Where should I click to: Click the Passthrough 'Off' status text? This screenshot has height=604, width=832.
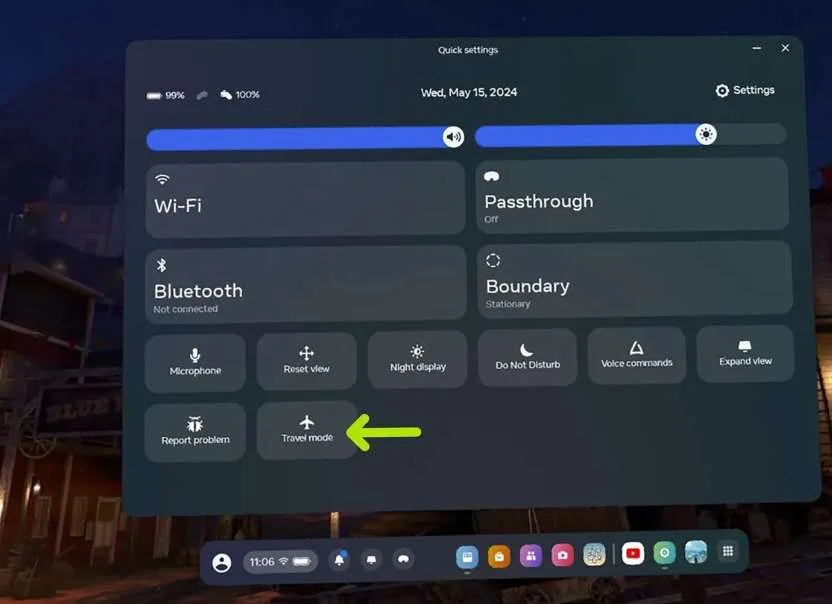point(491,219)
